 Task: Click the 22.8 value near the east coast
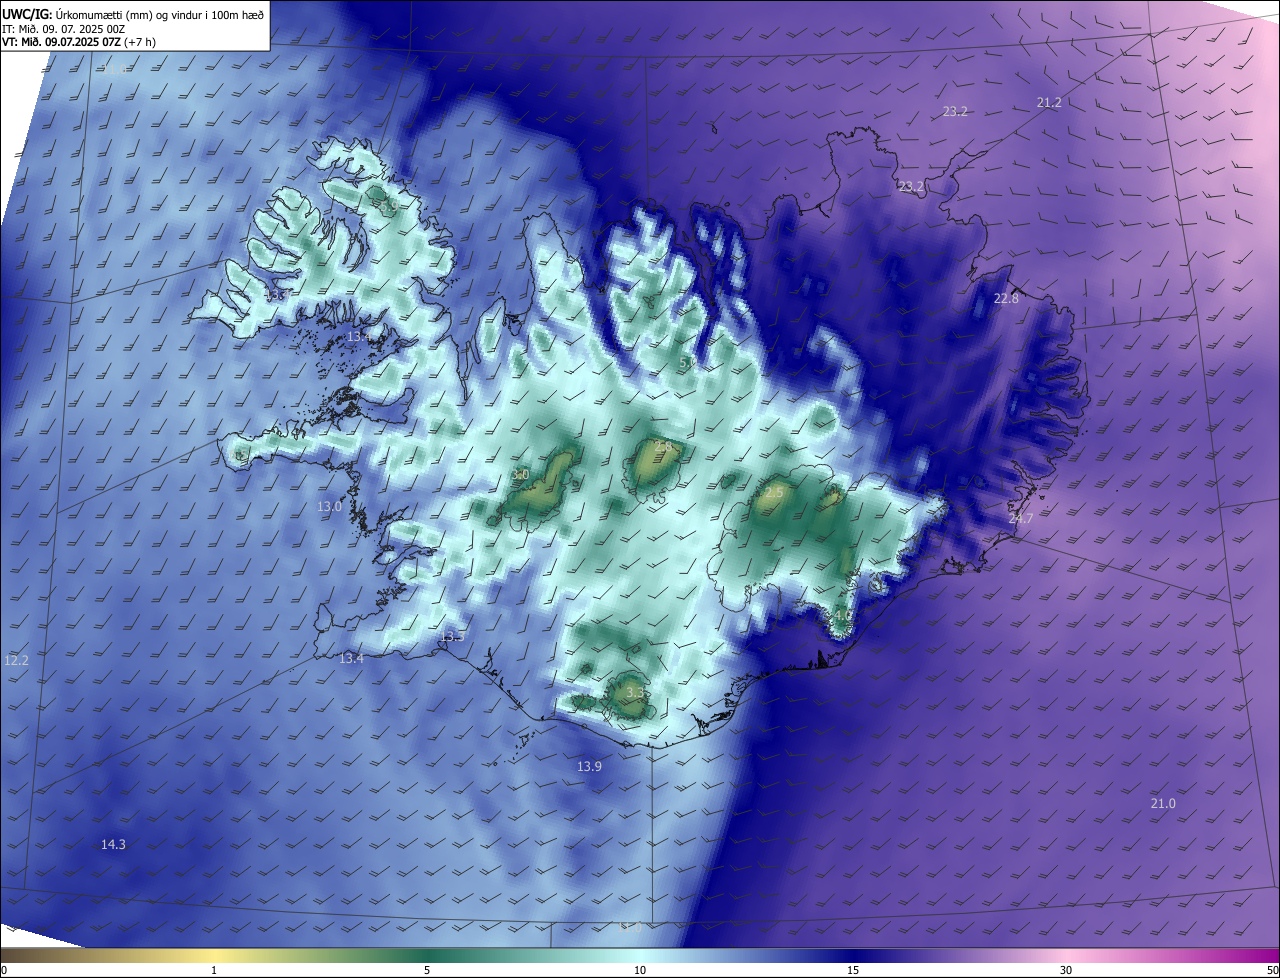[x=1006, y=299]
